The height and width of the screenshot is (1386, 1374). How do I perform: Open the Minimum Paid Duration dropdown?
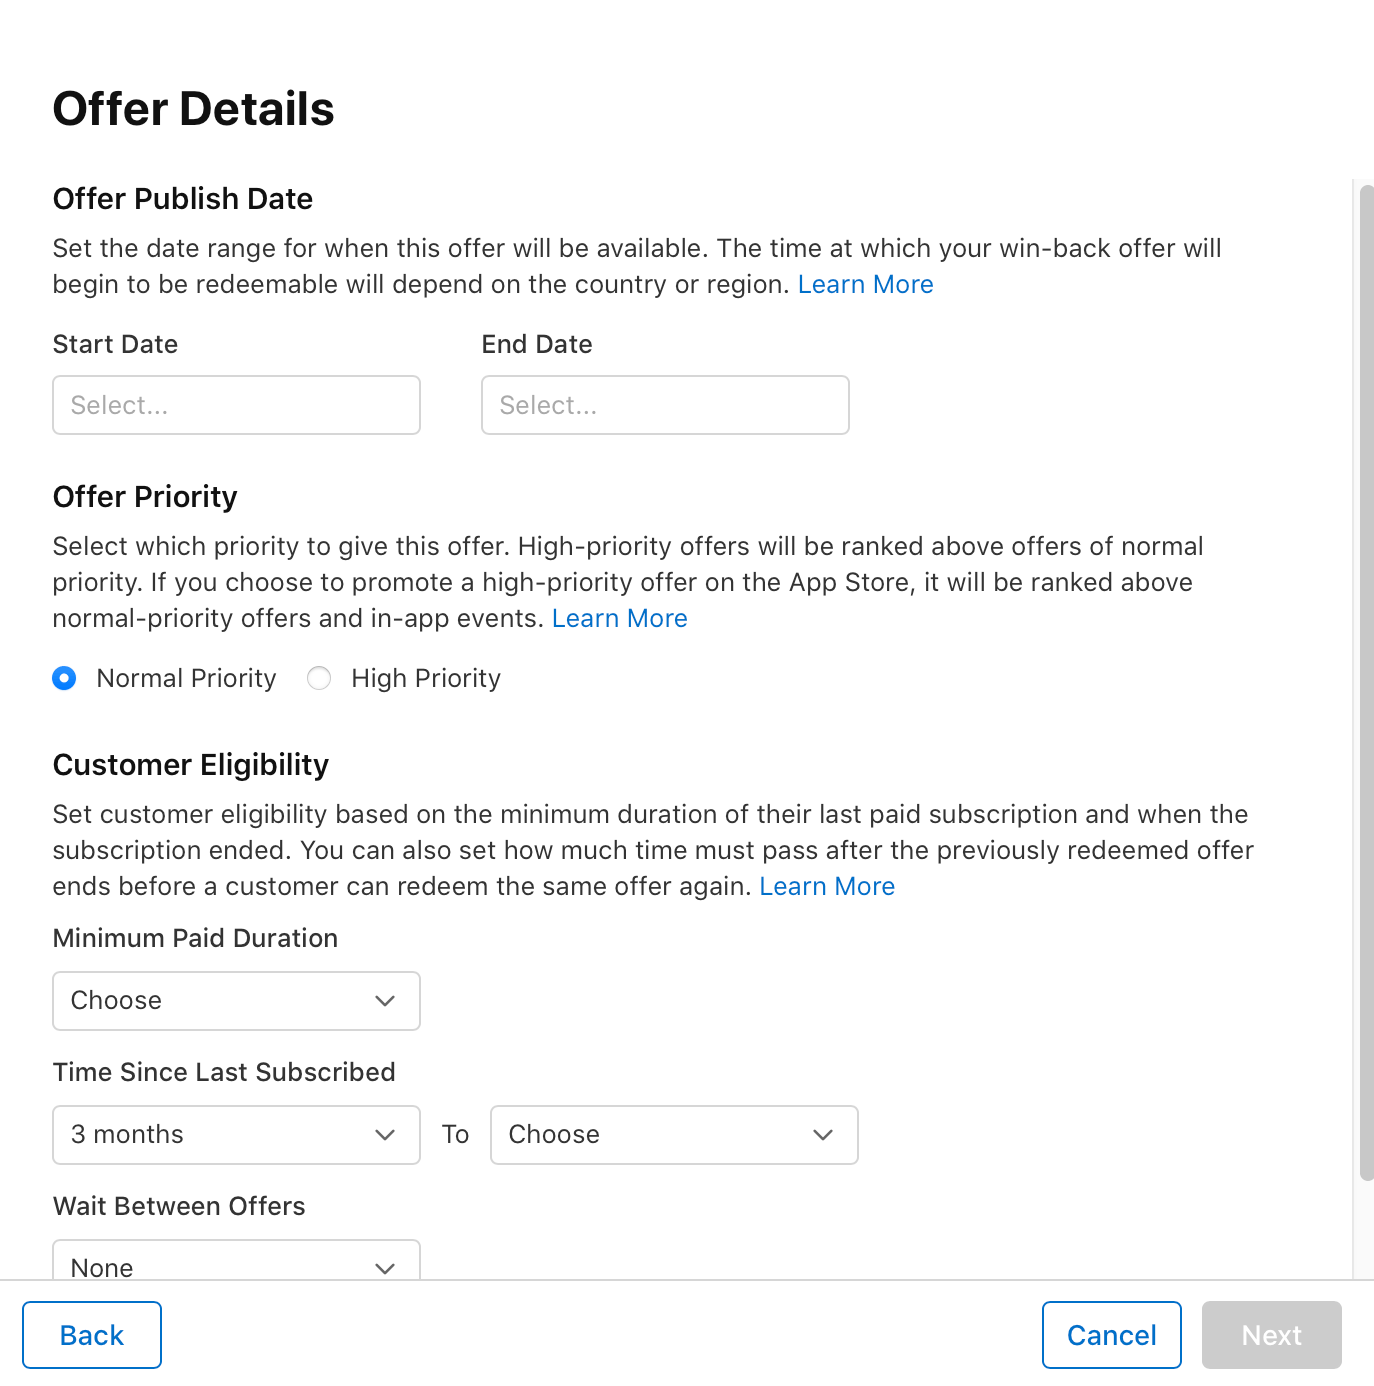[x=235, y=1000]
